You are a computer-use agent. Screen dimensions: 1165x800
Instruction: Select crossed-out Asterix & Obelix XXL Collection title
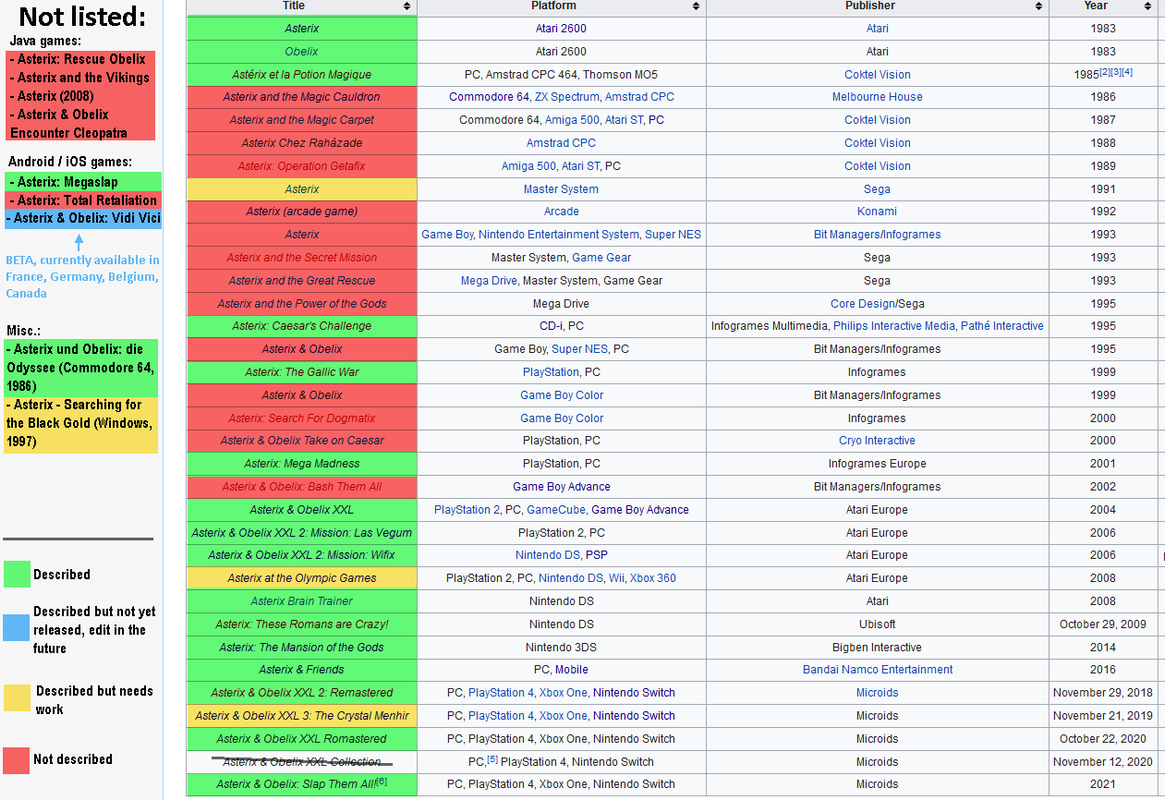(302, 761)
